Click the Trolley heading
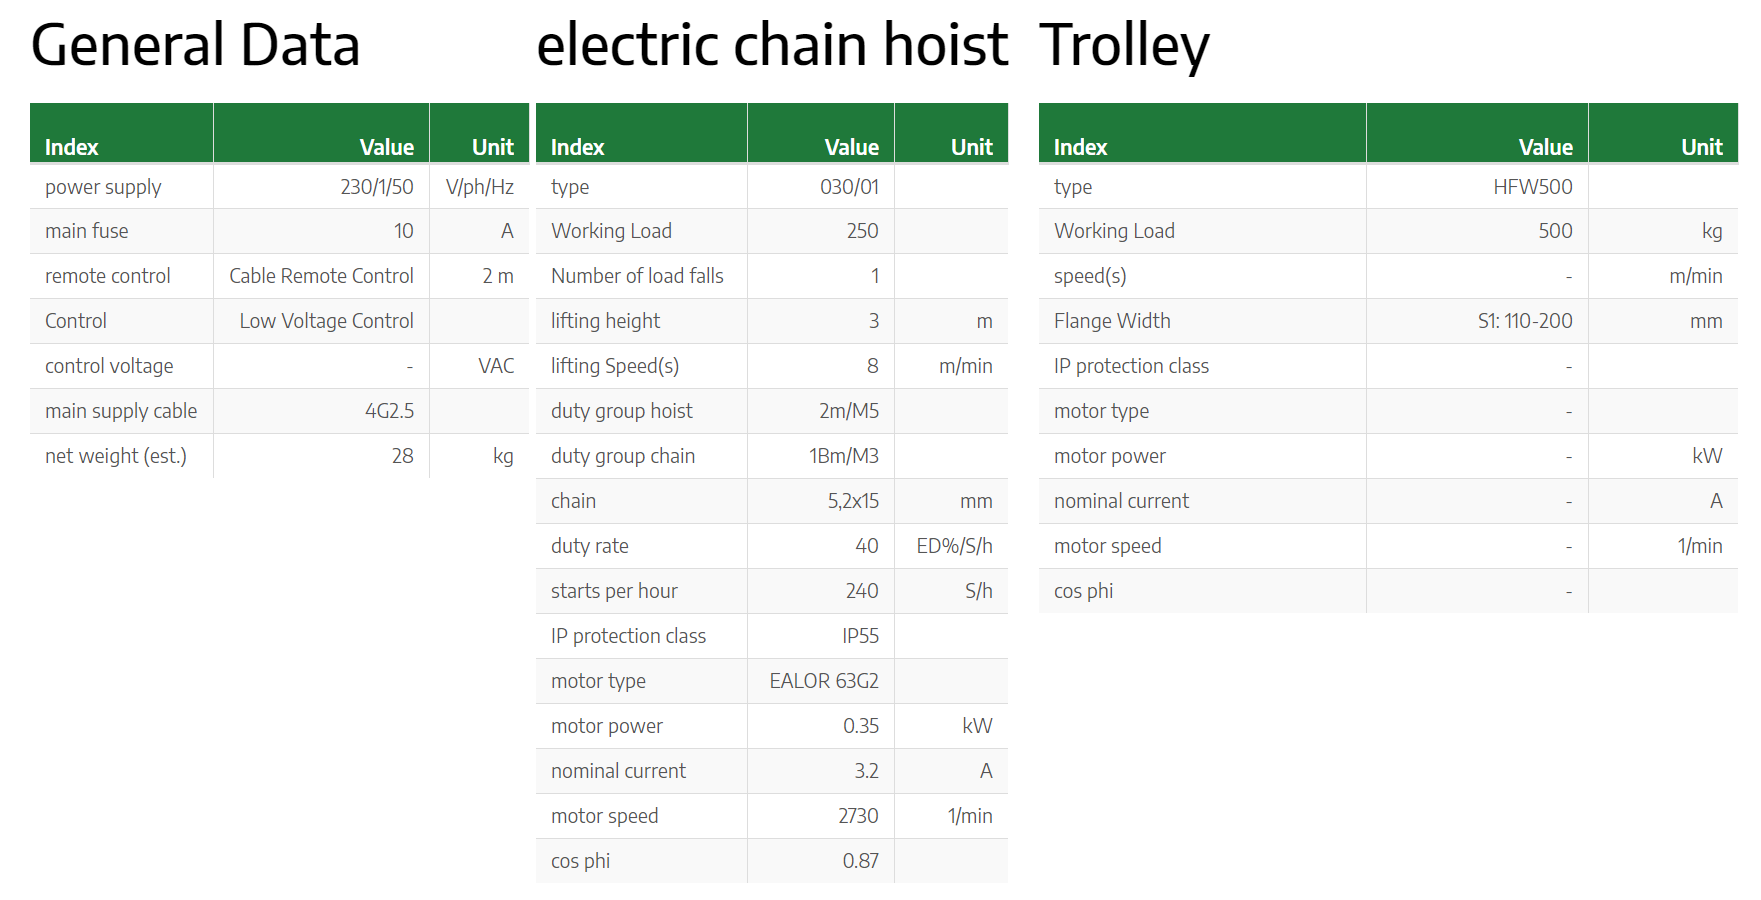Screen dimensions: 1761x900 [x=1125, y=46]
